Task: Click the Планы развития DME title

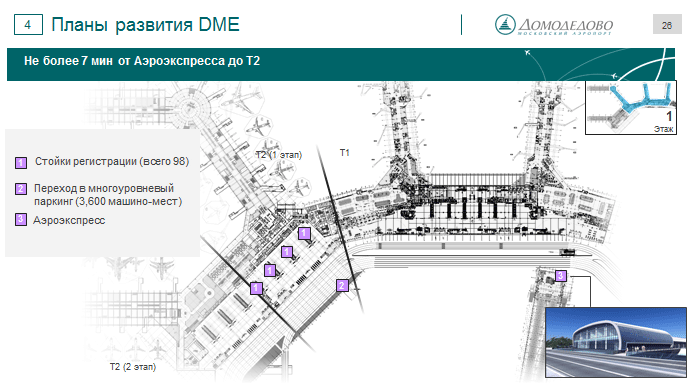Action: click(145, 25)
